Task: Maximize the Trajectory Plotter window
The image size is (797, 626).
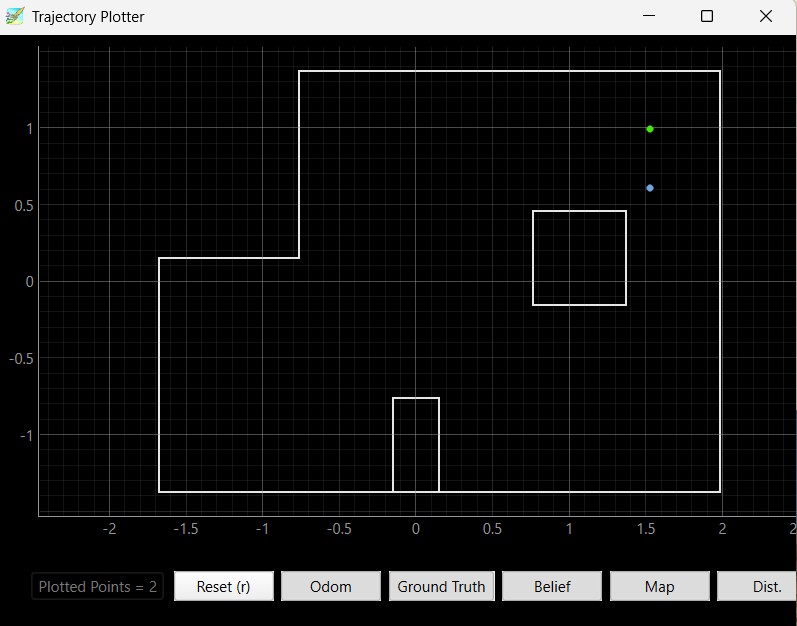Action: point(707,16)
